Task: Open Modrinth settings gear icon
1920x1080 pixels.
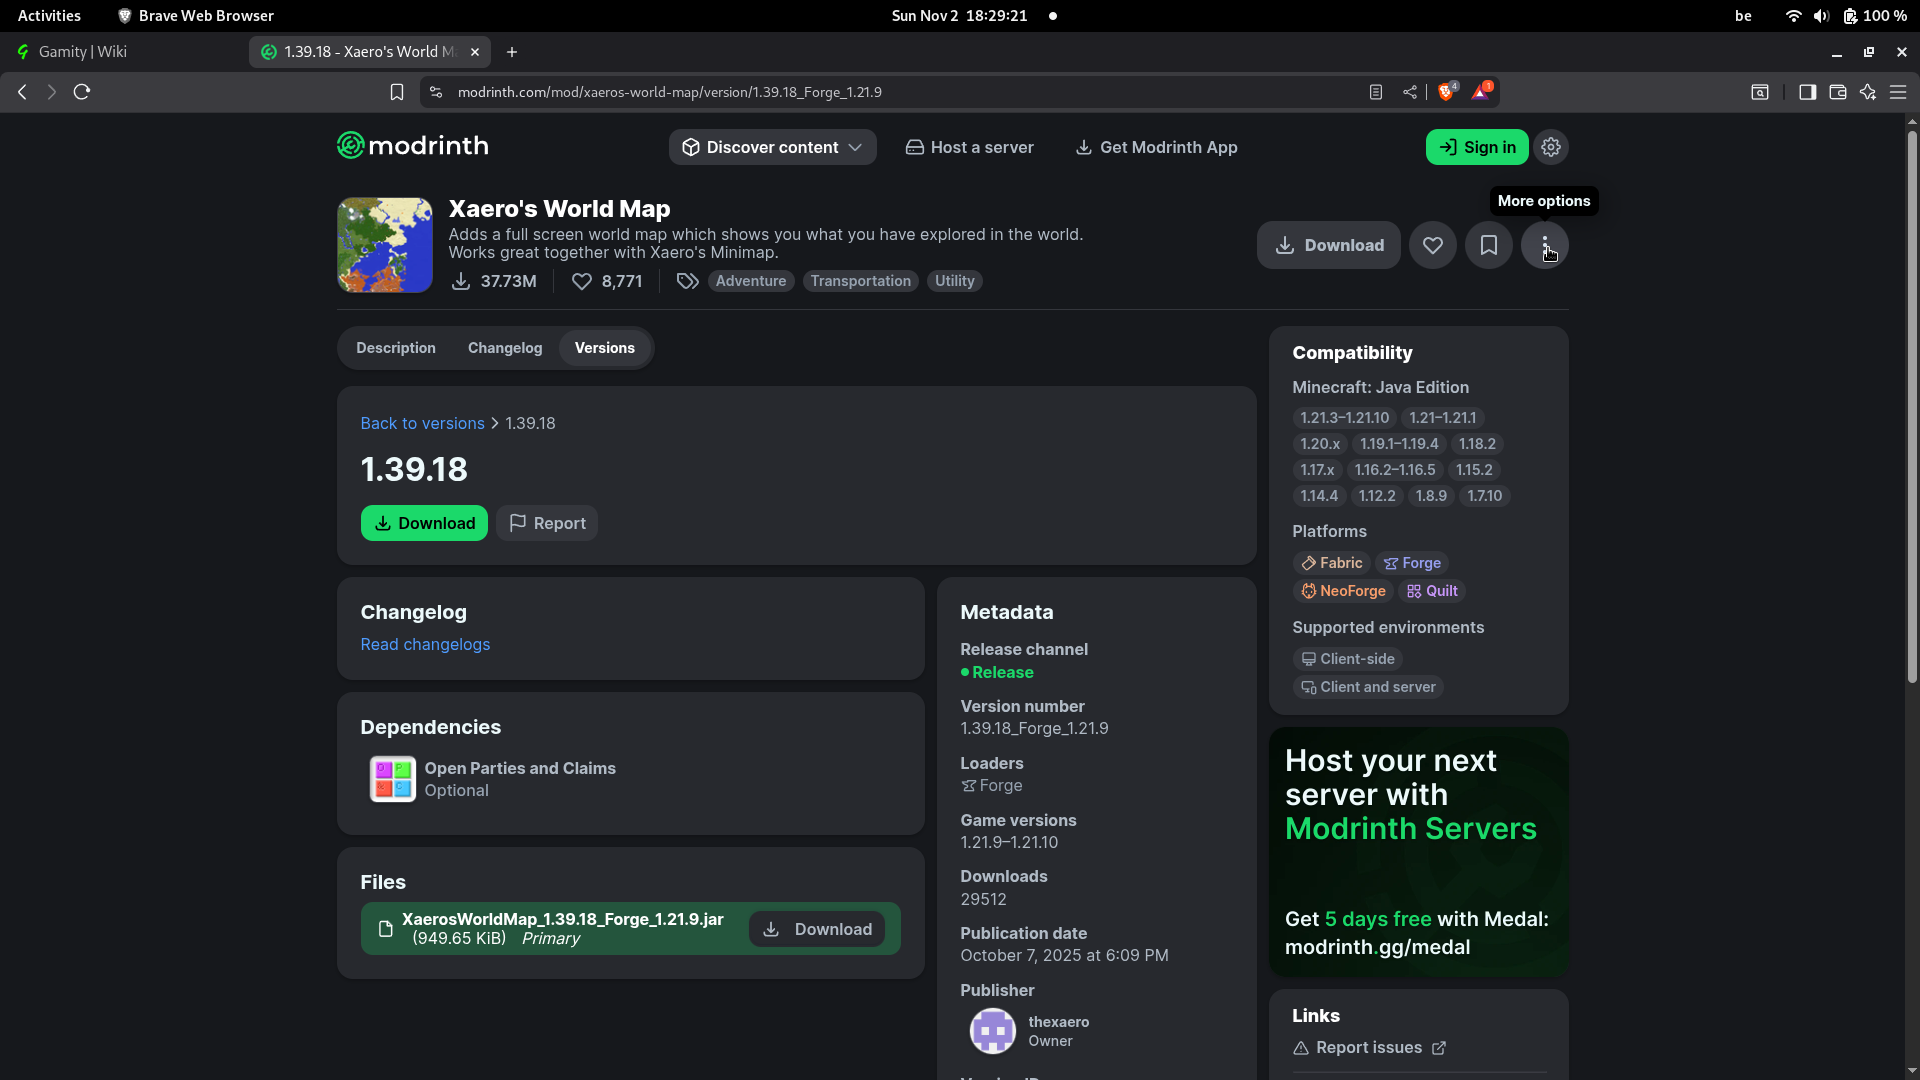Action: (x=1550, y=147)
